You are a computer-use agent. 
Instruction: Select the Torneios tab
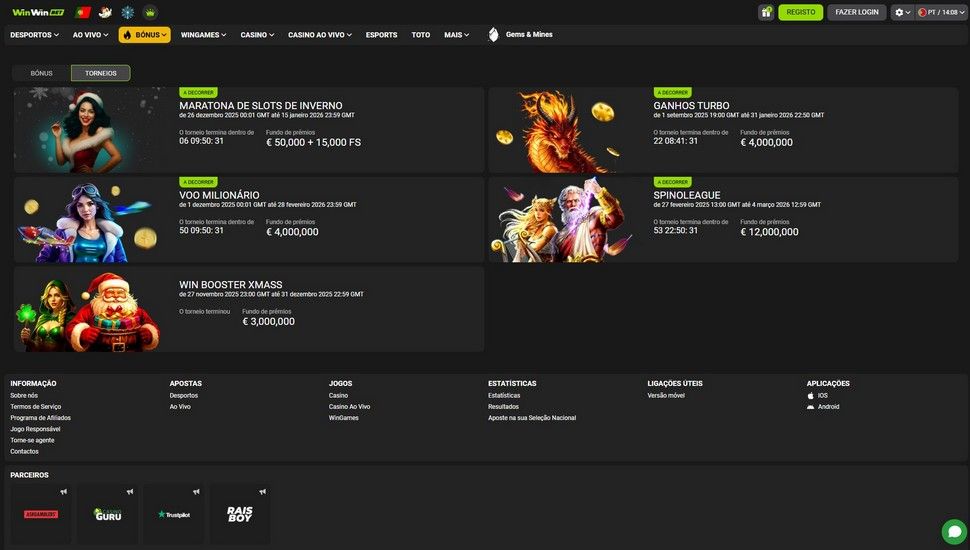point(100,73)
